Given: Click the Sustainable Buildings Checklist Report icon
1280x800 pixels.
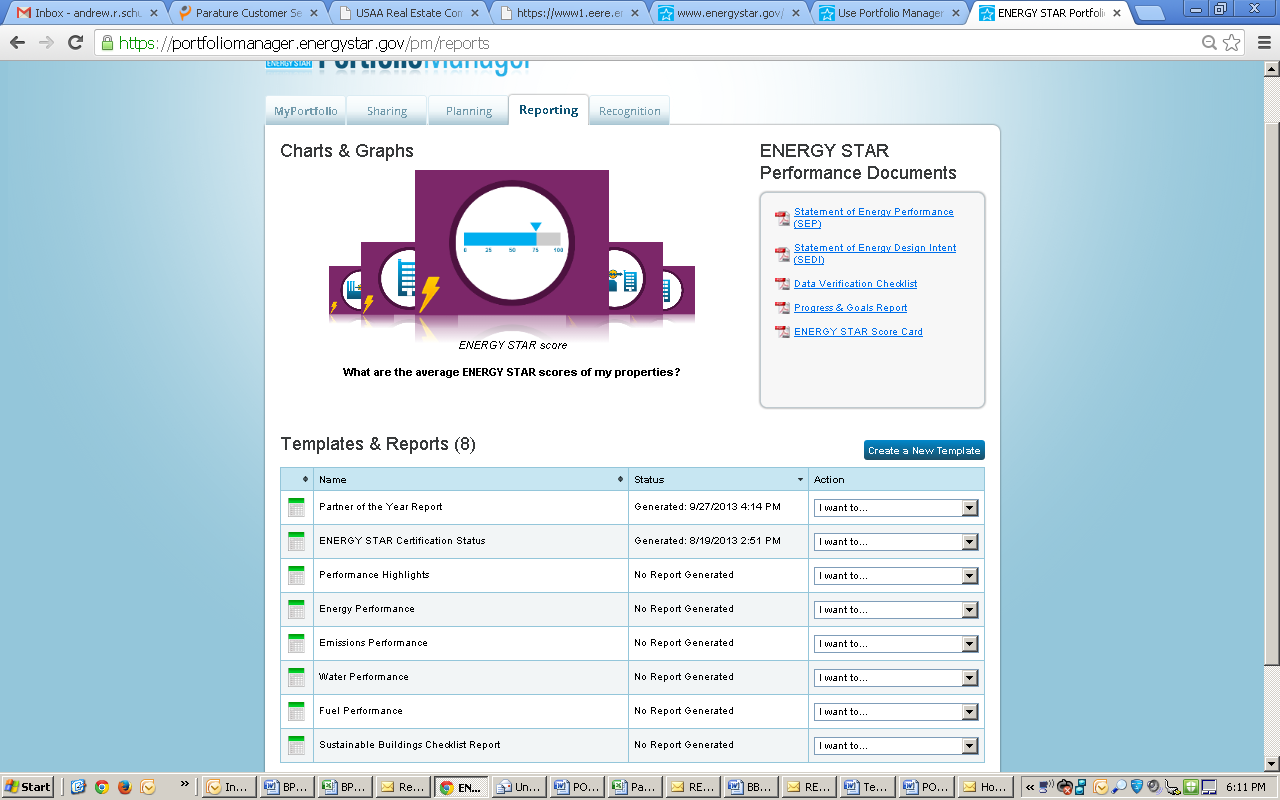Looking at the screenshot, I should 296,745.
